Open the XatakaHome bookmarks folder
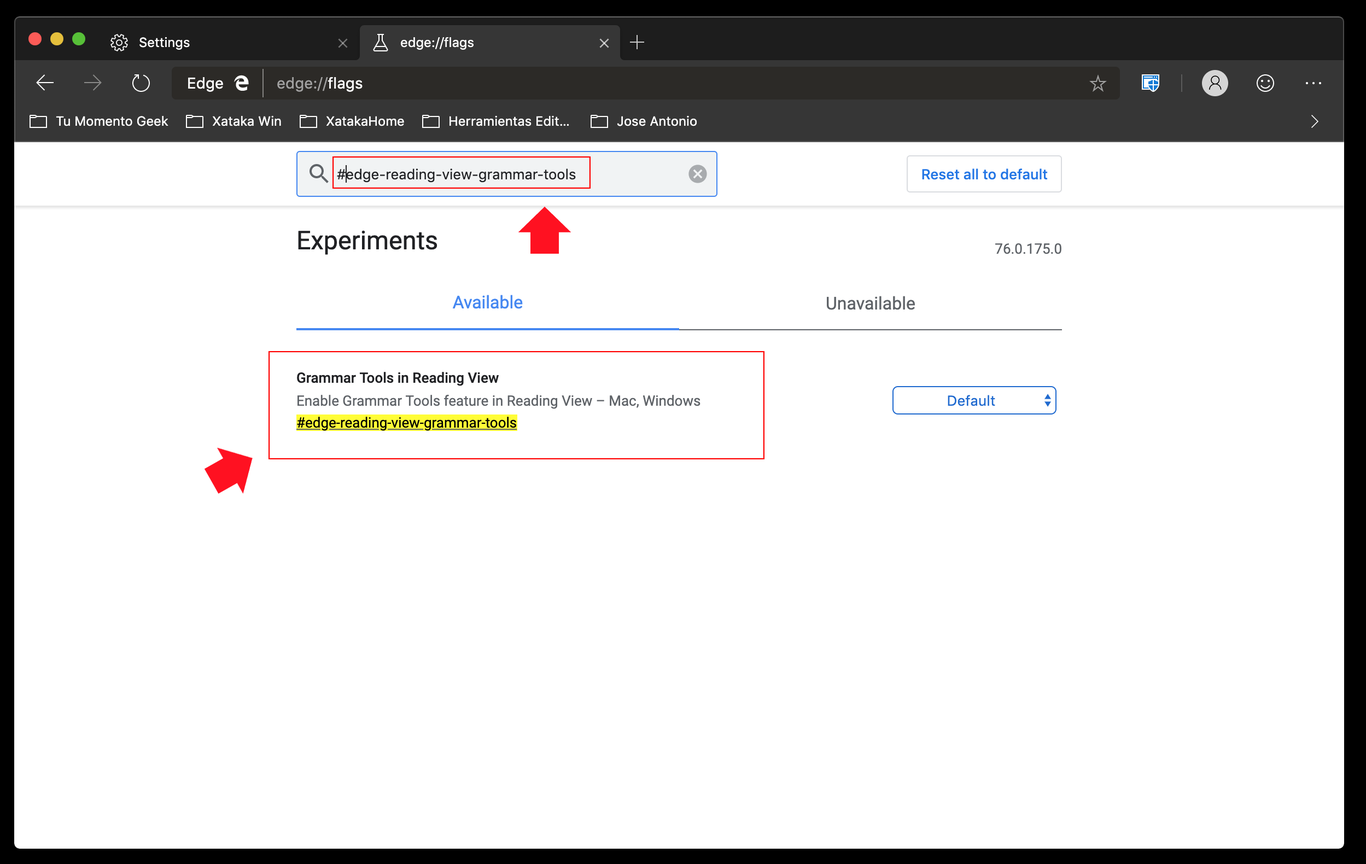 (352, 121)
